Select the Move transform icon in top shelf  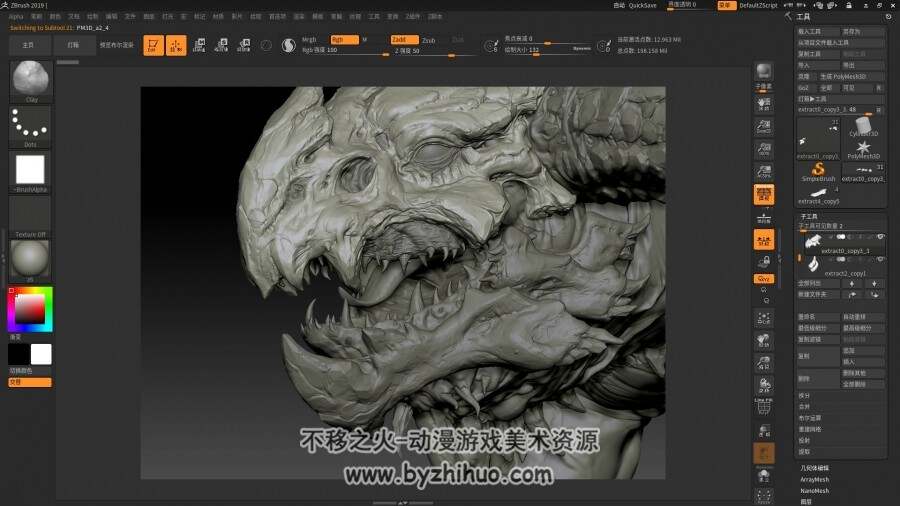(x=199, y=45)
